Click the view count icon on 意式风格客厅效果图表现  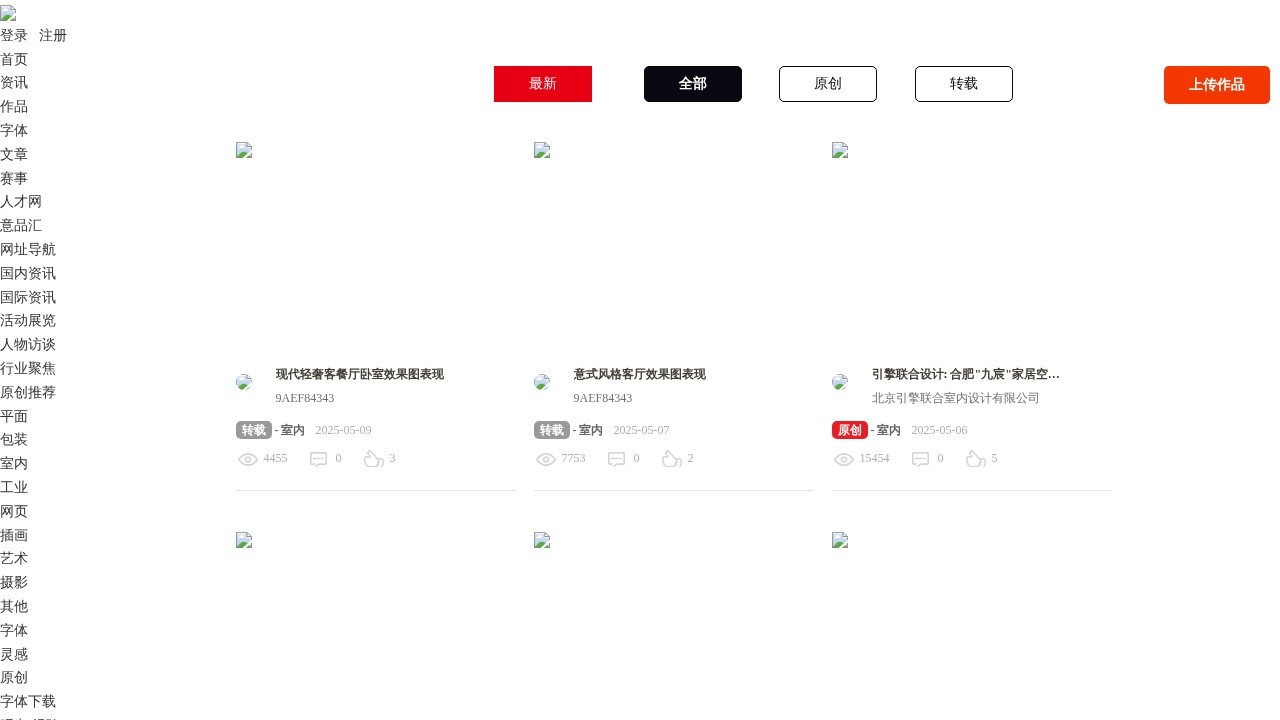tap(546, 459)
